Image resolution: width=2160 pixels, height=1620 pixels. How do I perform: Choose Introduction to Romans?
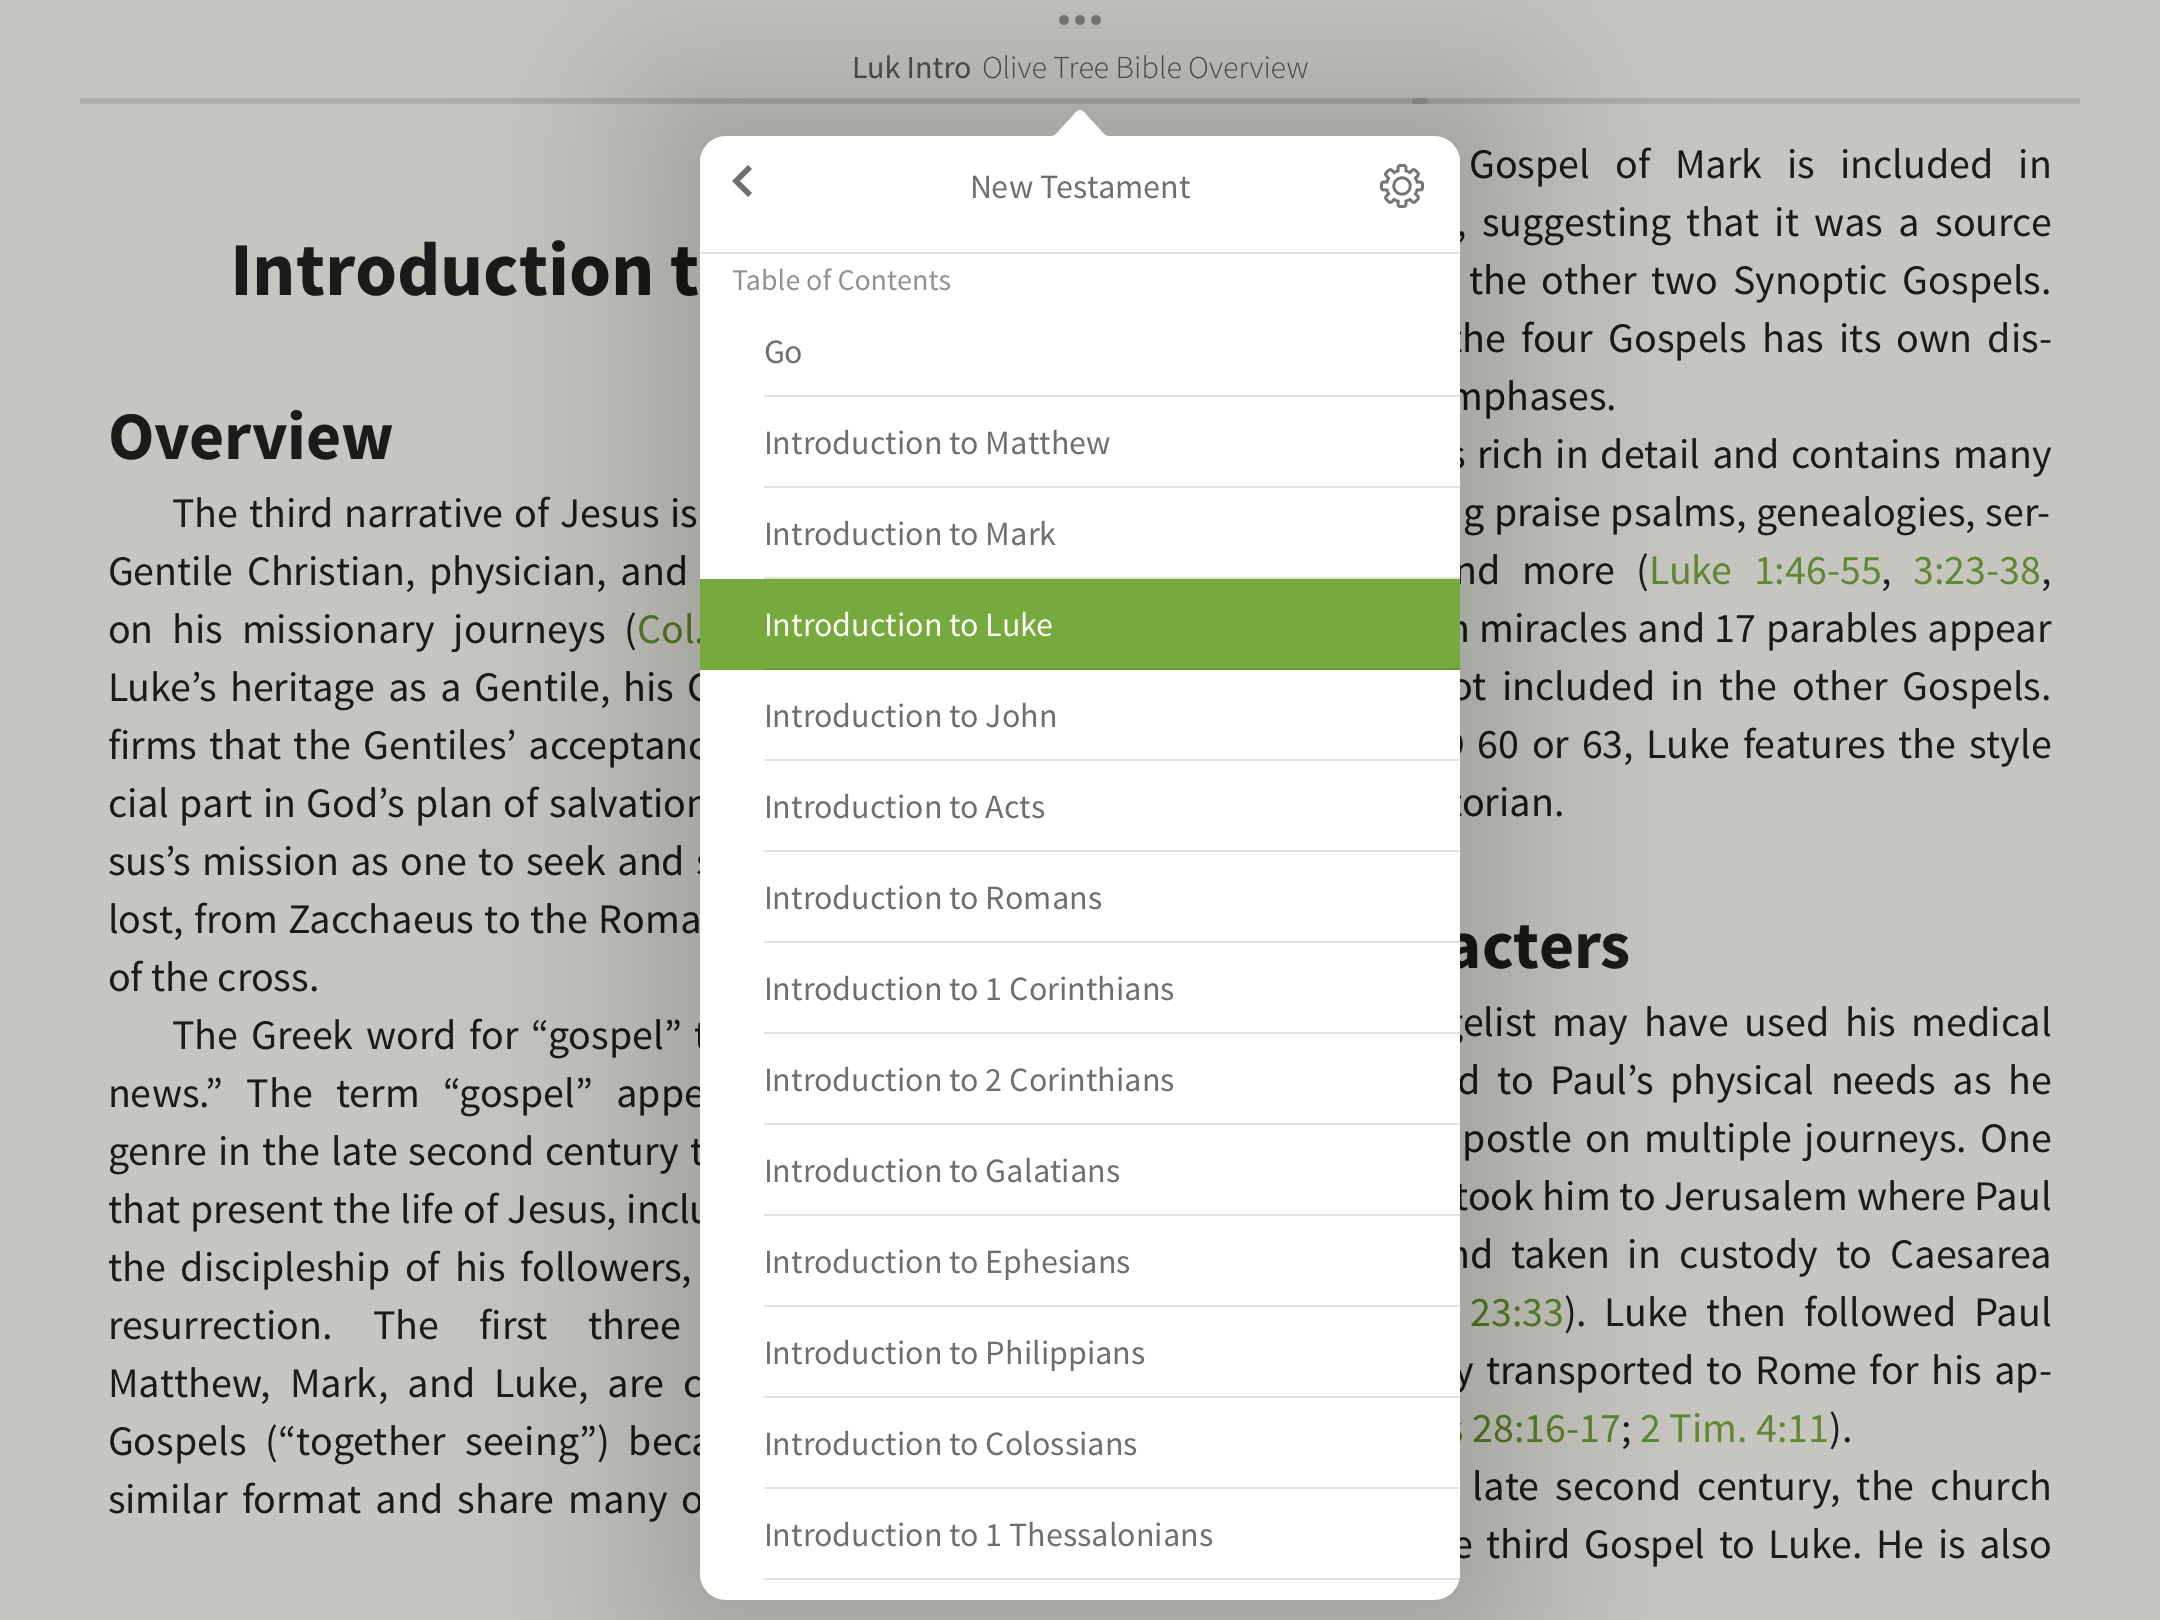coord(932,898)
